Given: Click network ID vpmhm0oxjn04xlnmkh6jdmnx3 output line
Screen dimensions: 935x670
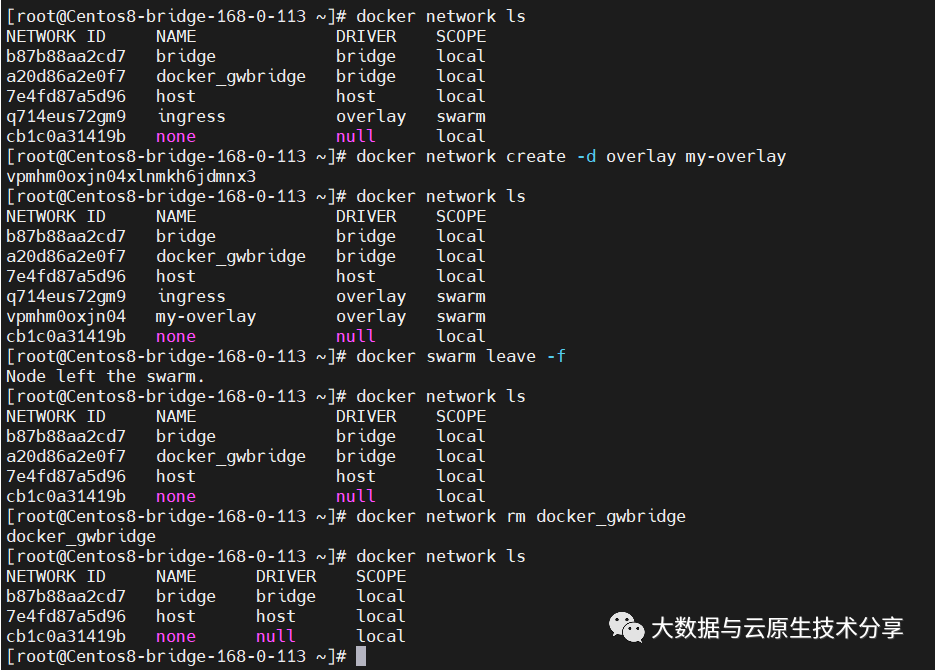Looking at the screenshot, I should click(131, 176).
